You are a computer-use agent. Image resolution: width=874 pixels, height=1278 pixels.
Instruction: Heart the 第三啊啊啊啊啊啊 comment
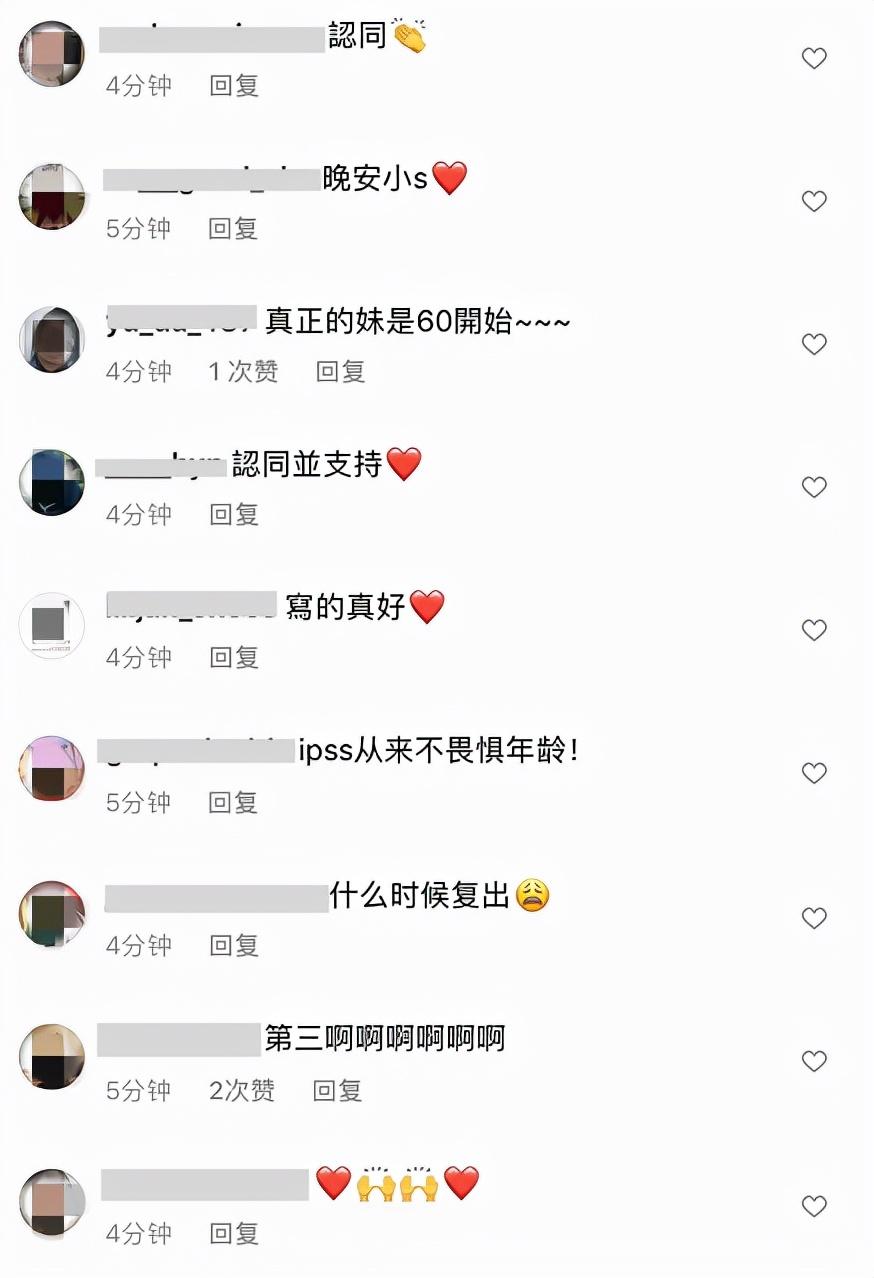814,1061
